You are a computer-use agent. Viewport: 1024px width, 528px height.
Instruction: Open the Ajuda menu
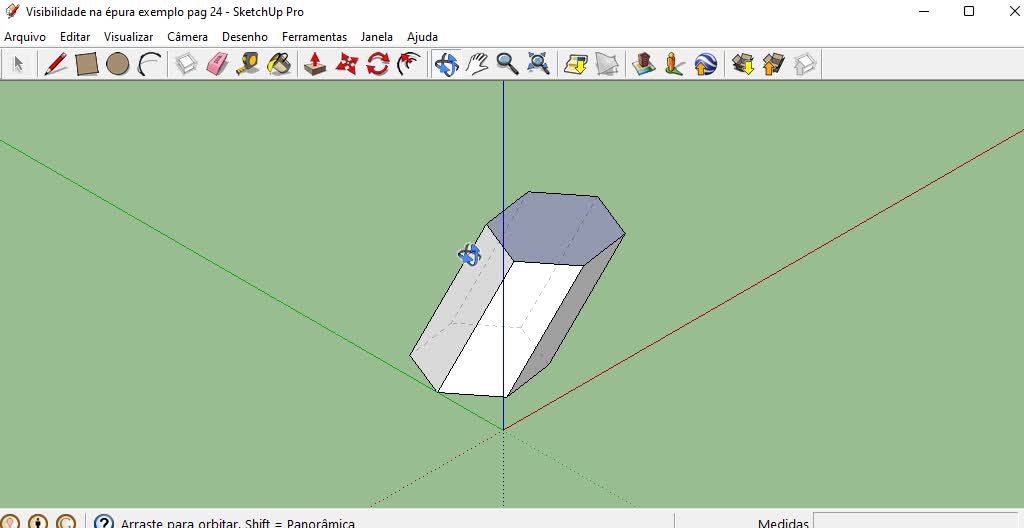[423, 37]
